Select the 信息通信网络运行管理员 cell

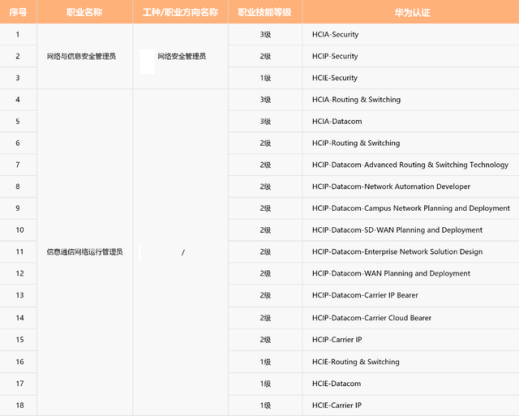point(85,252)
